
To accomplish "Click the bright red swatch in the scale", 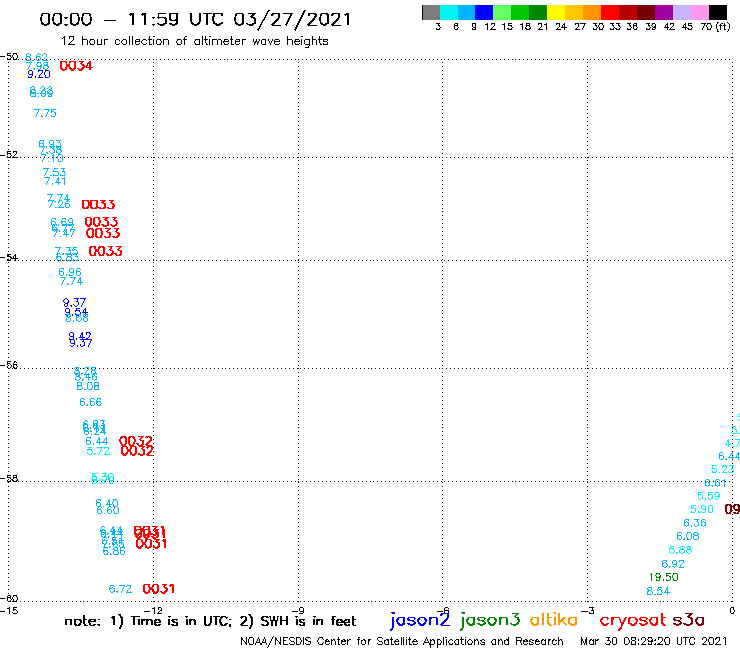I will (610, 12).
